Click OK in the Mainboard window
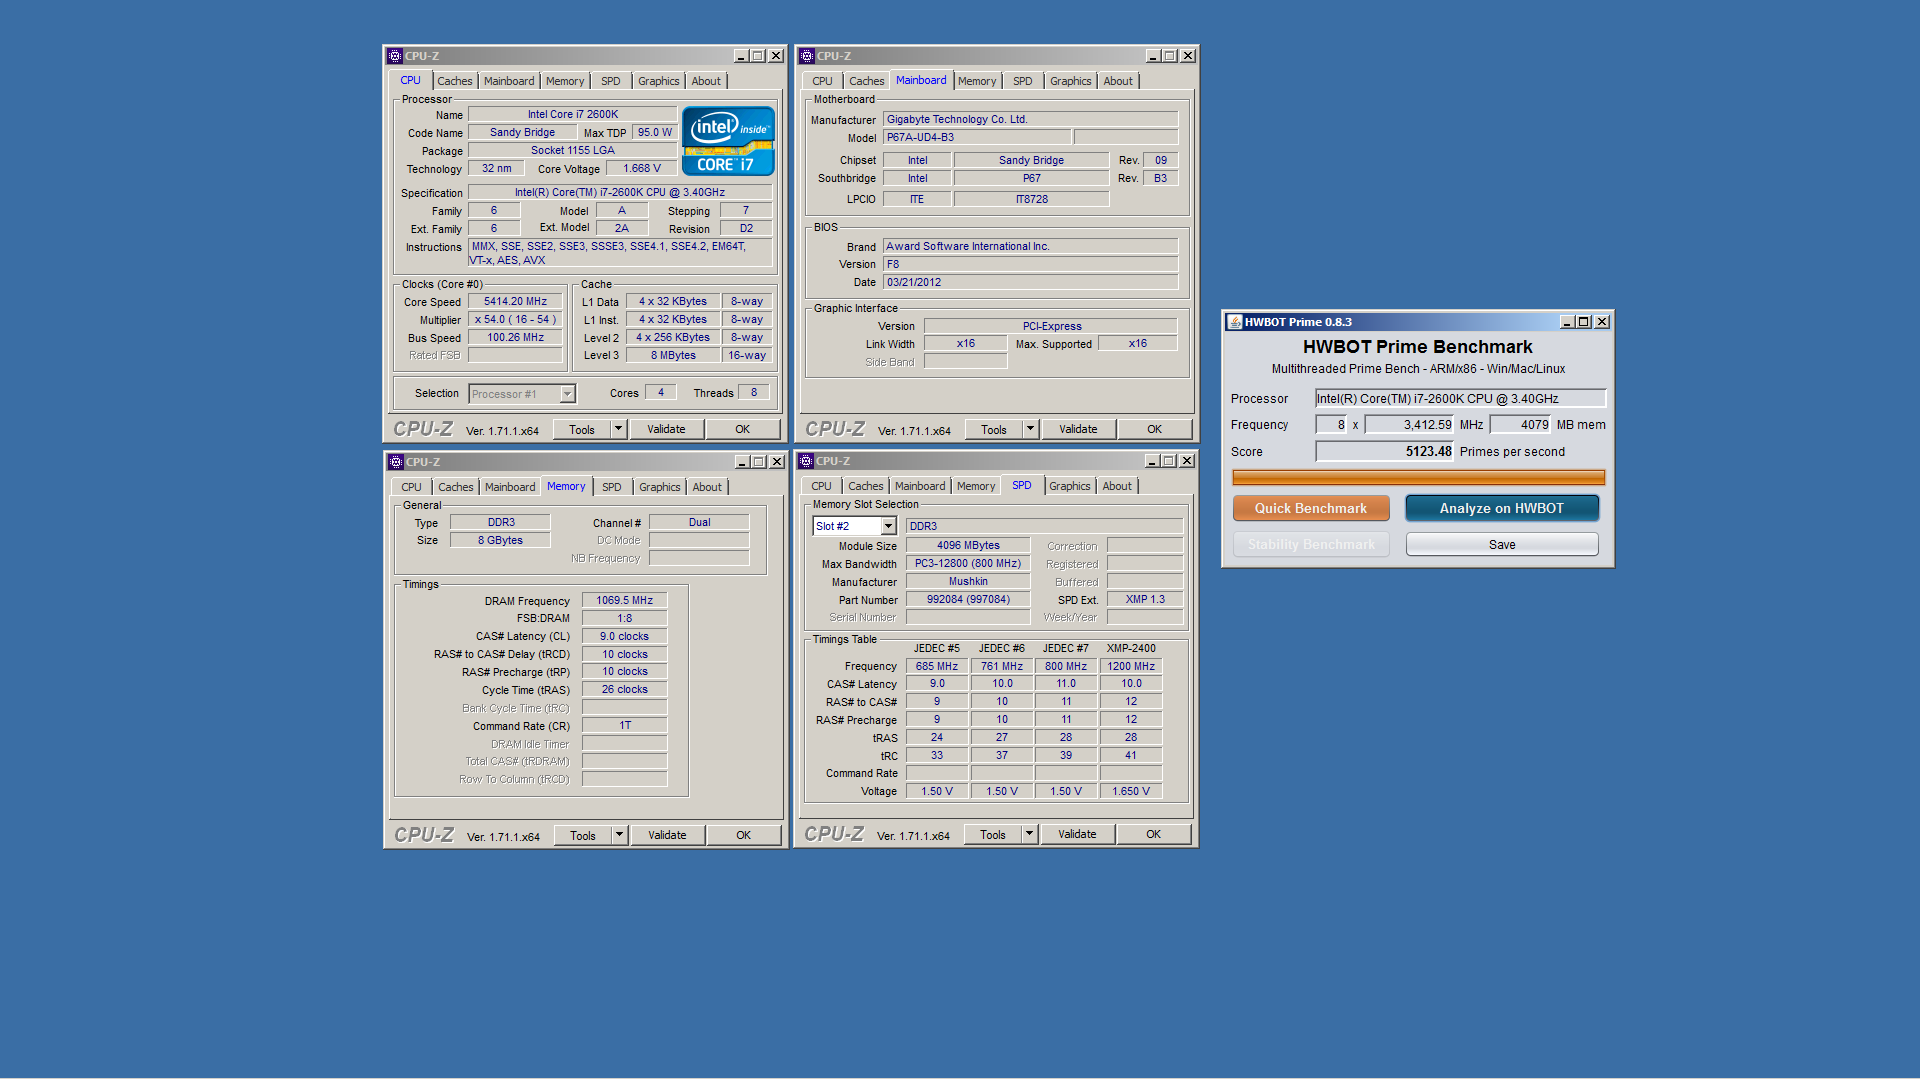 1154,429
